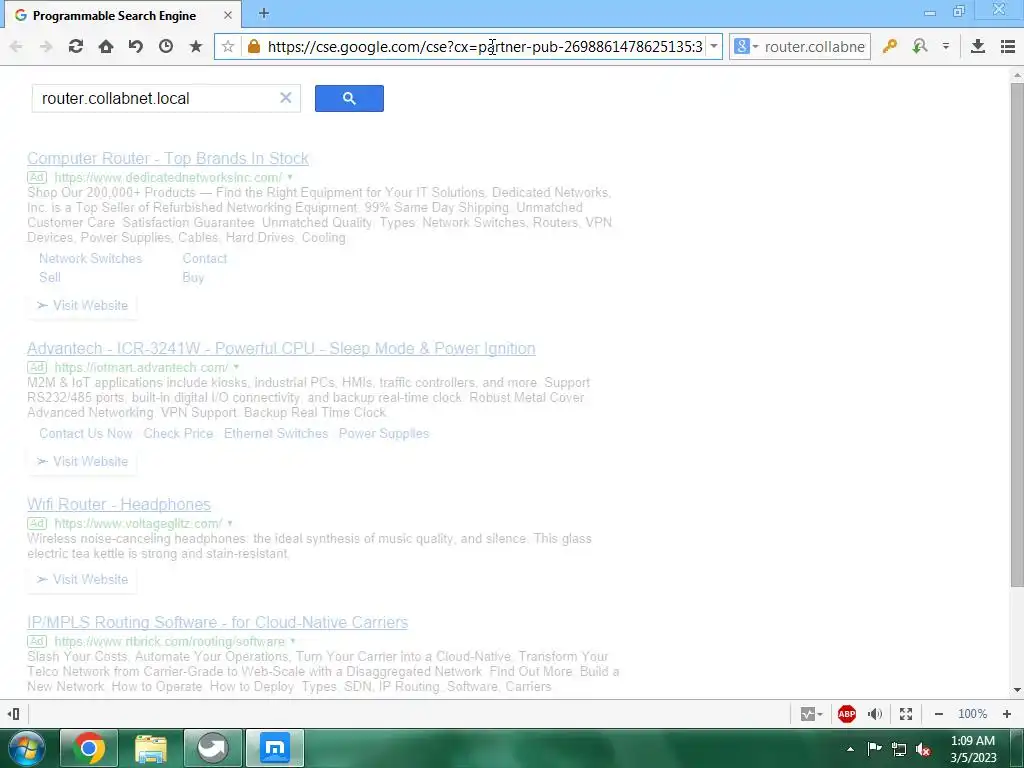Click the undo closed tab icon

(136, 46)
